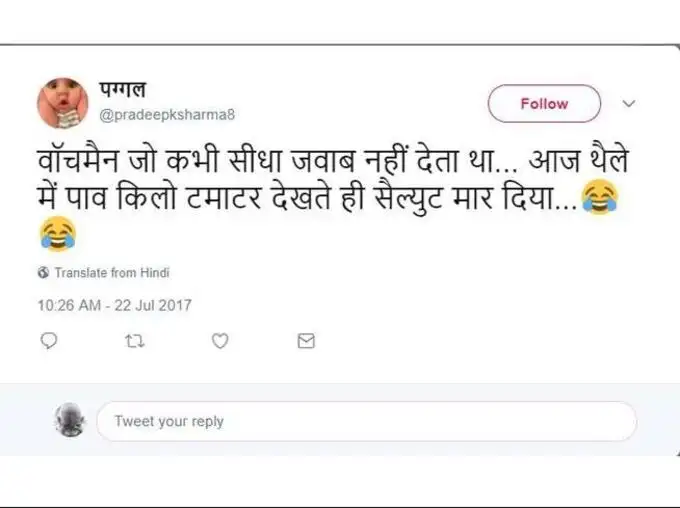Click the small avatar beside the reply box

[x=69, y=420]
